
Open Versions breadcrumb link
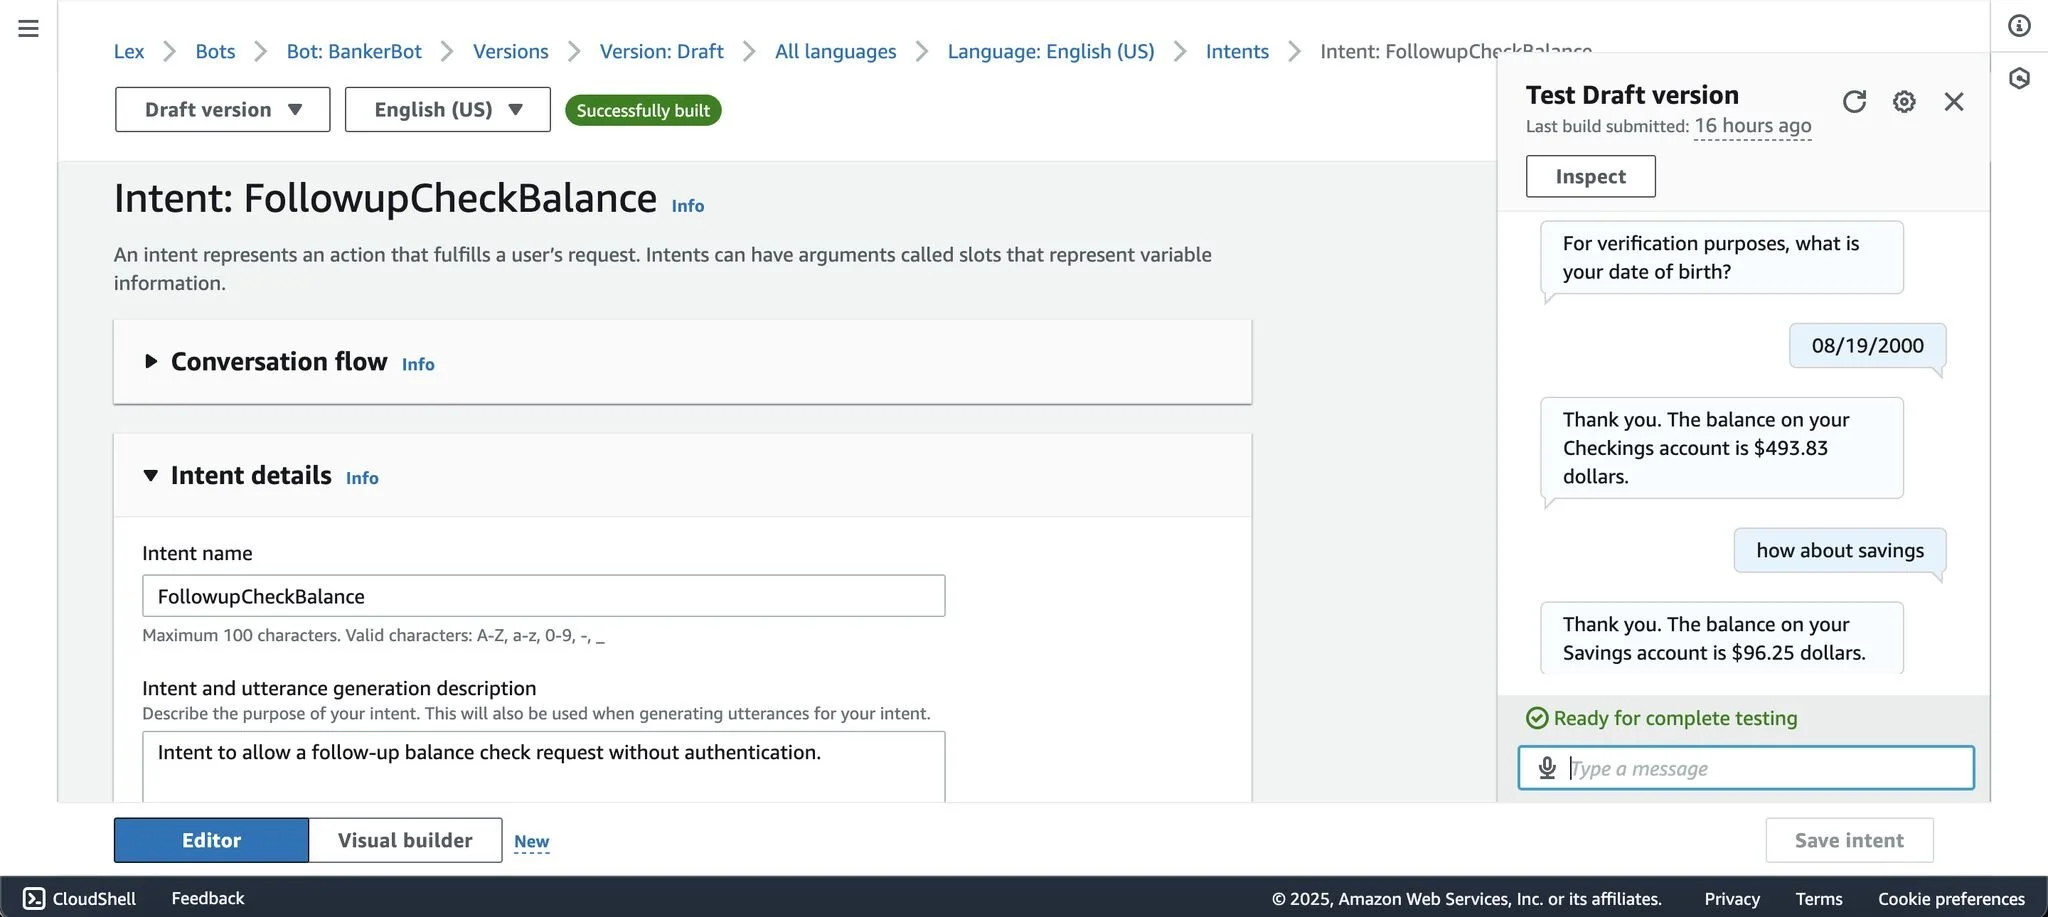[x=510, y=51]
